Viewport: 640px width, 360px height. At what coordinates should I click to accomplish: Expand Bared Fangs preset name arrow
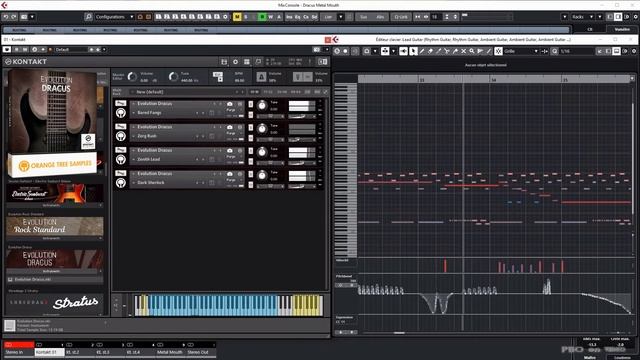(133, 113)
